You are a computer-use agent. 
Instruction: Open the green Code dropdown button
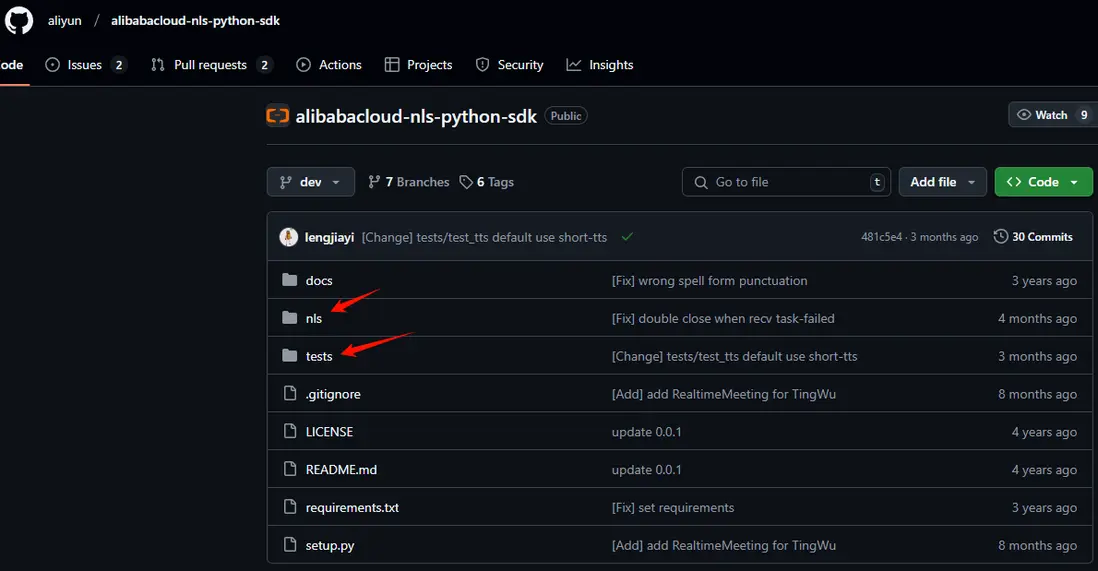click(x=1042, y=182)
